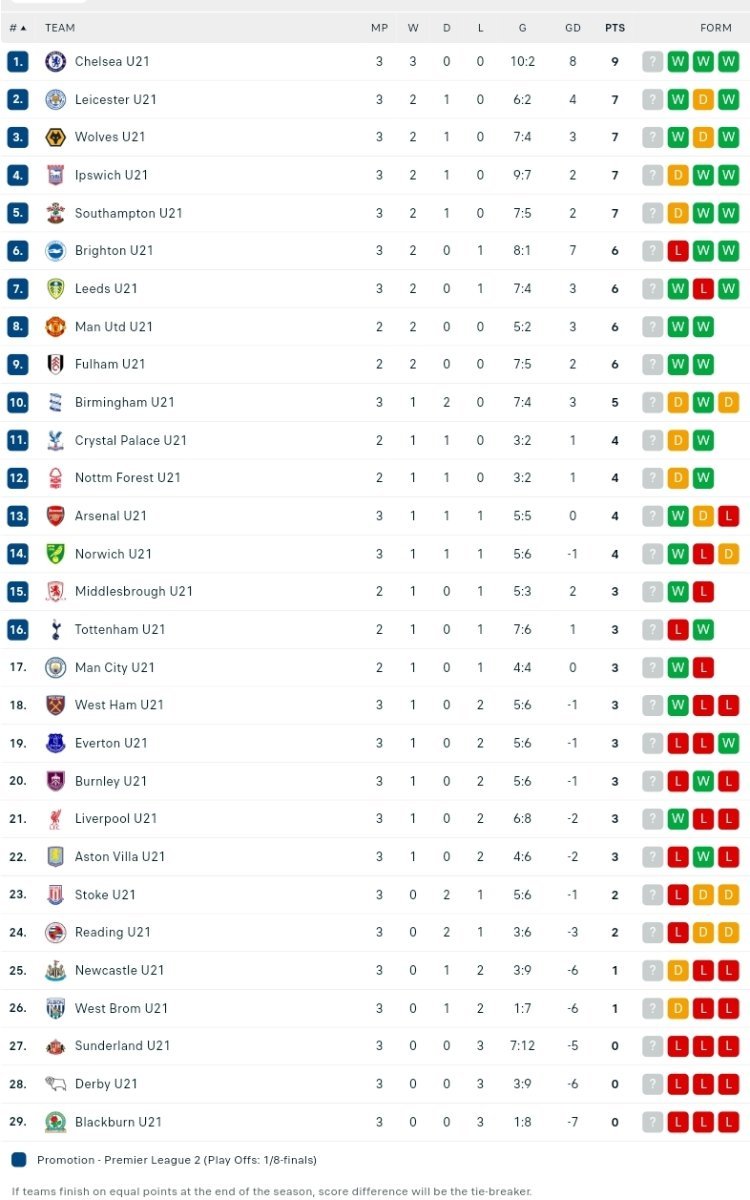The height and width of the screenshot is (1200, 750).
Task: Click the Blackburn U21 crest icon
Action: click(x=56, y=1122)
